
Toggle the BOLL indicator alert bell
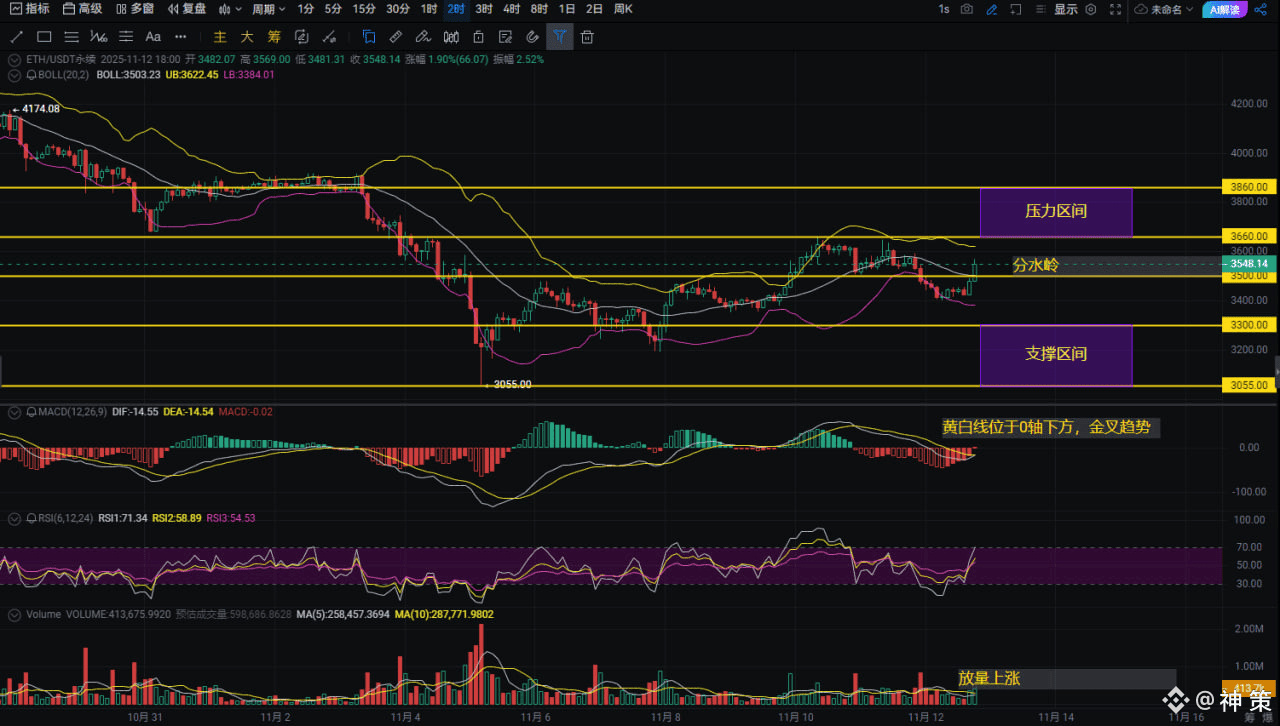click(31, 75)
